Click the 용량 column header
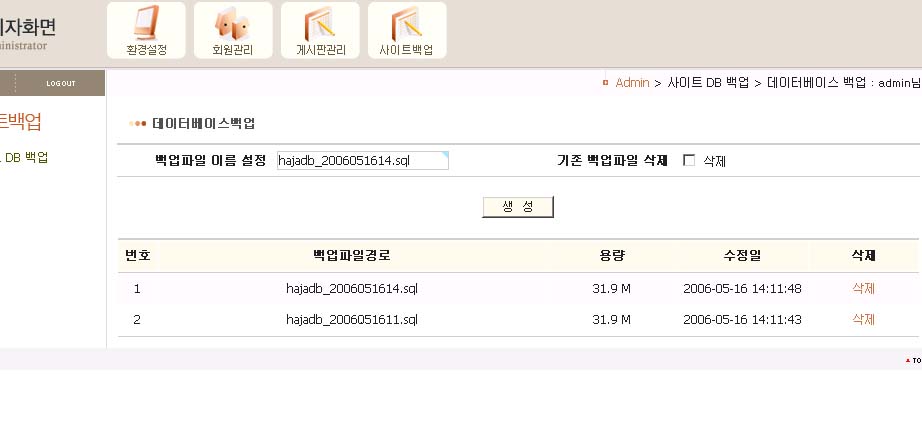Screen dimensions: 922x439 612,255
